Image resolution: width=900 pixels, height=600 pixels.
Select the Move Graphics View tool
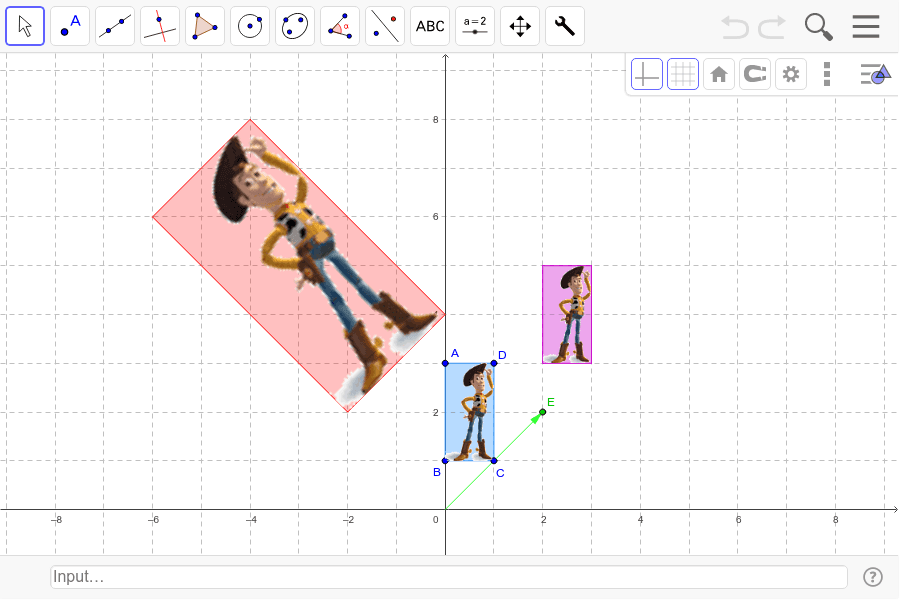point(520,26)
